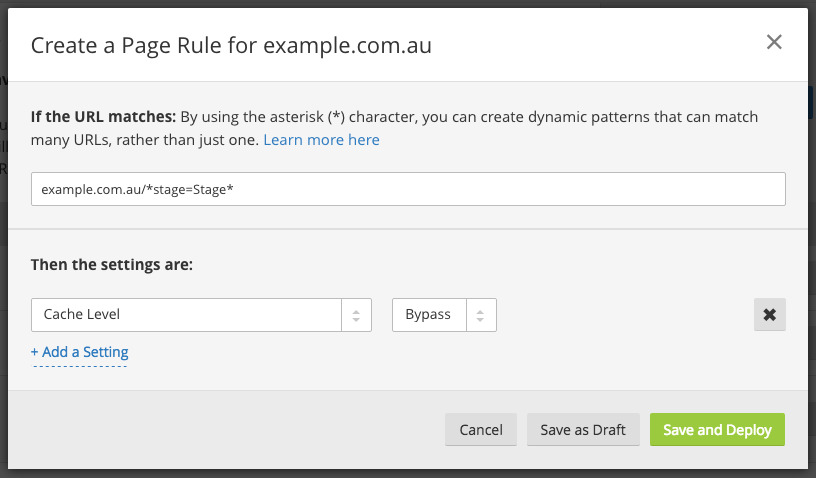Click the + Add a Setting link
This screenshot has height=478, width=816.
pyautogui.click(x=80, y=352)
